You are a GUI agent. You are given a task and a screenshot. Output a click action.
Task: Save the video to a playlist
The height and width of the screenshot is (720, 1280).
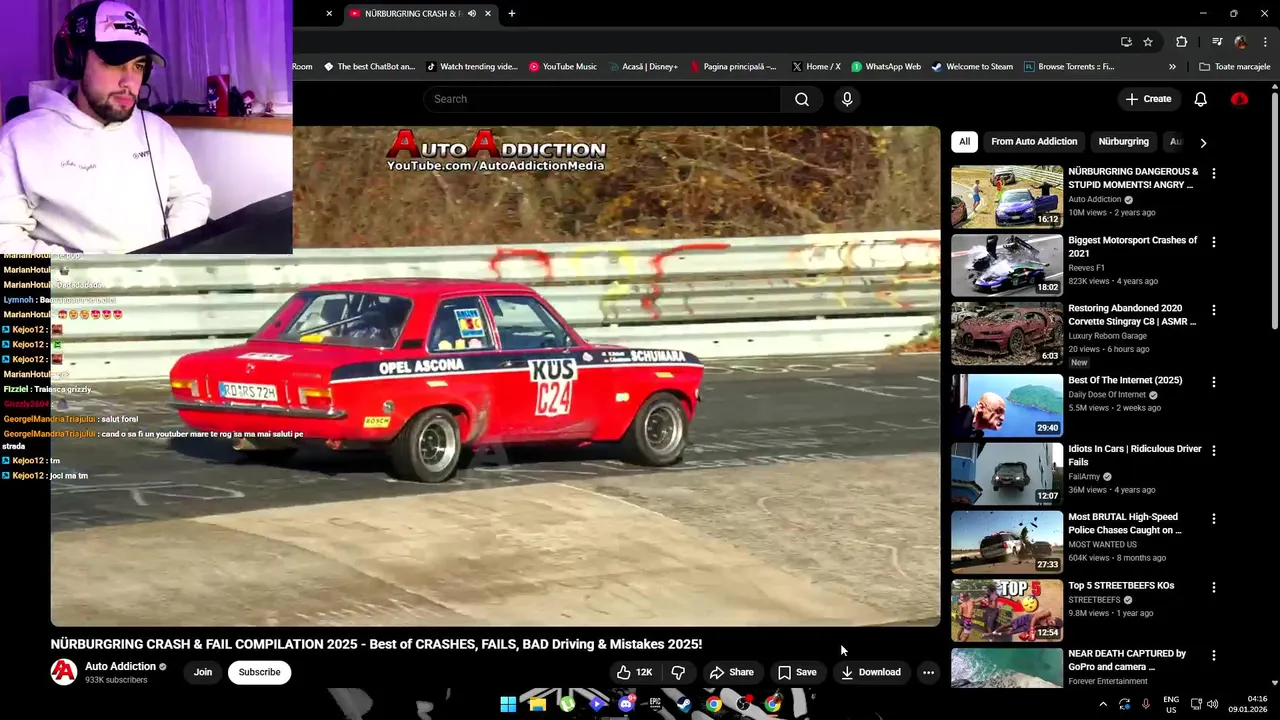pyautogui.click(x=797, y=672)
